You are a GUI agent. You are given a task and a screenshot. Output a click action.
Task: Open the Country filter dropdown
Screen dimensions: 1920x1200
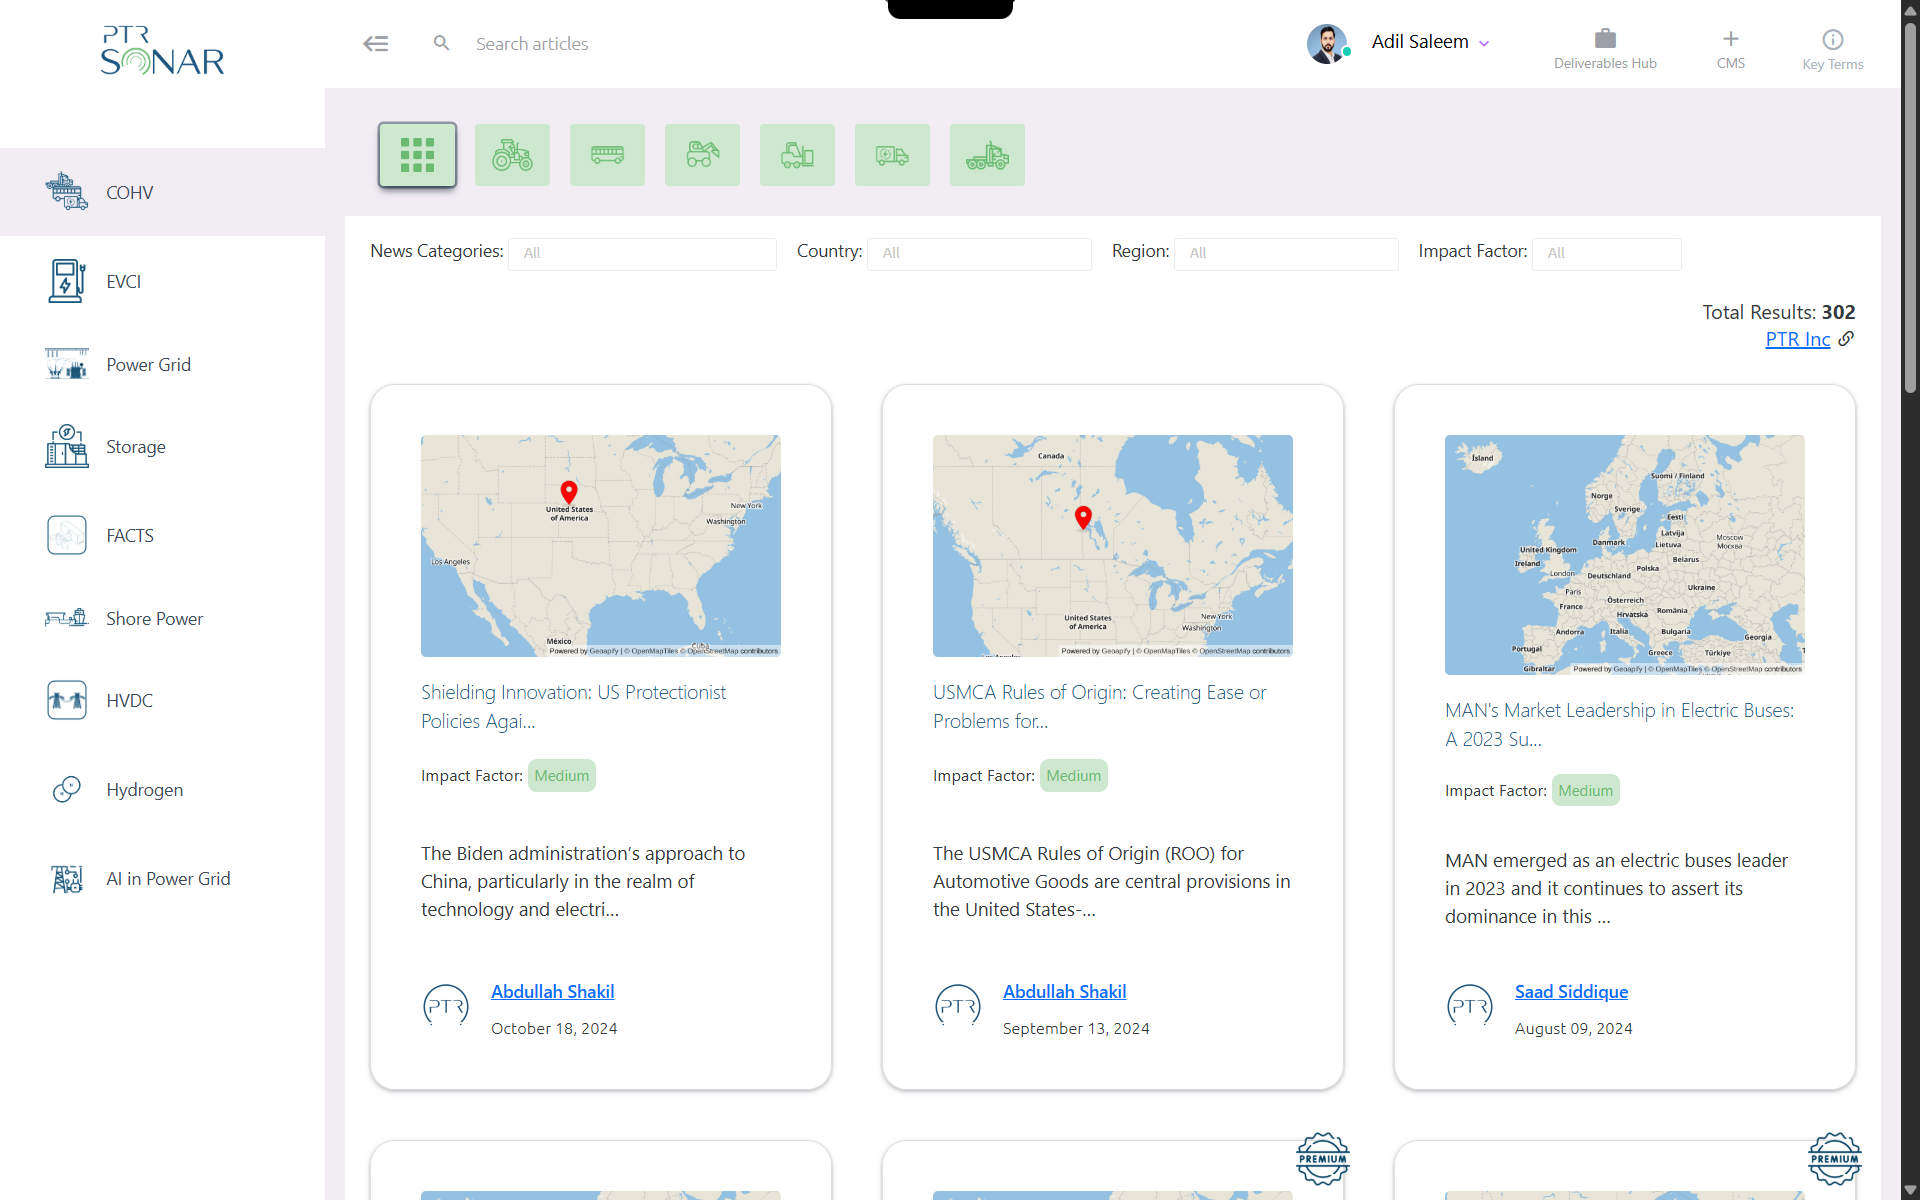tap(978, 253)
